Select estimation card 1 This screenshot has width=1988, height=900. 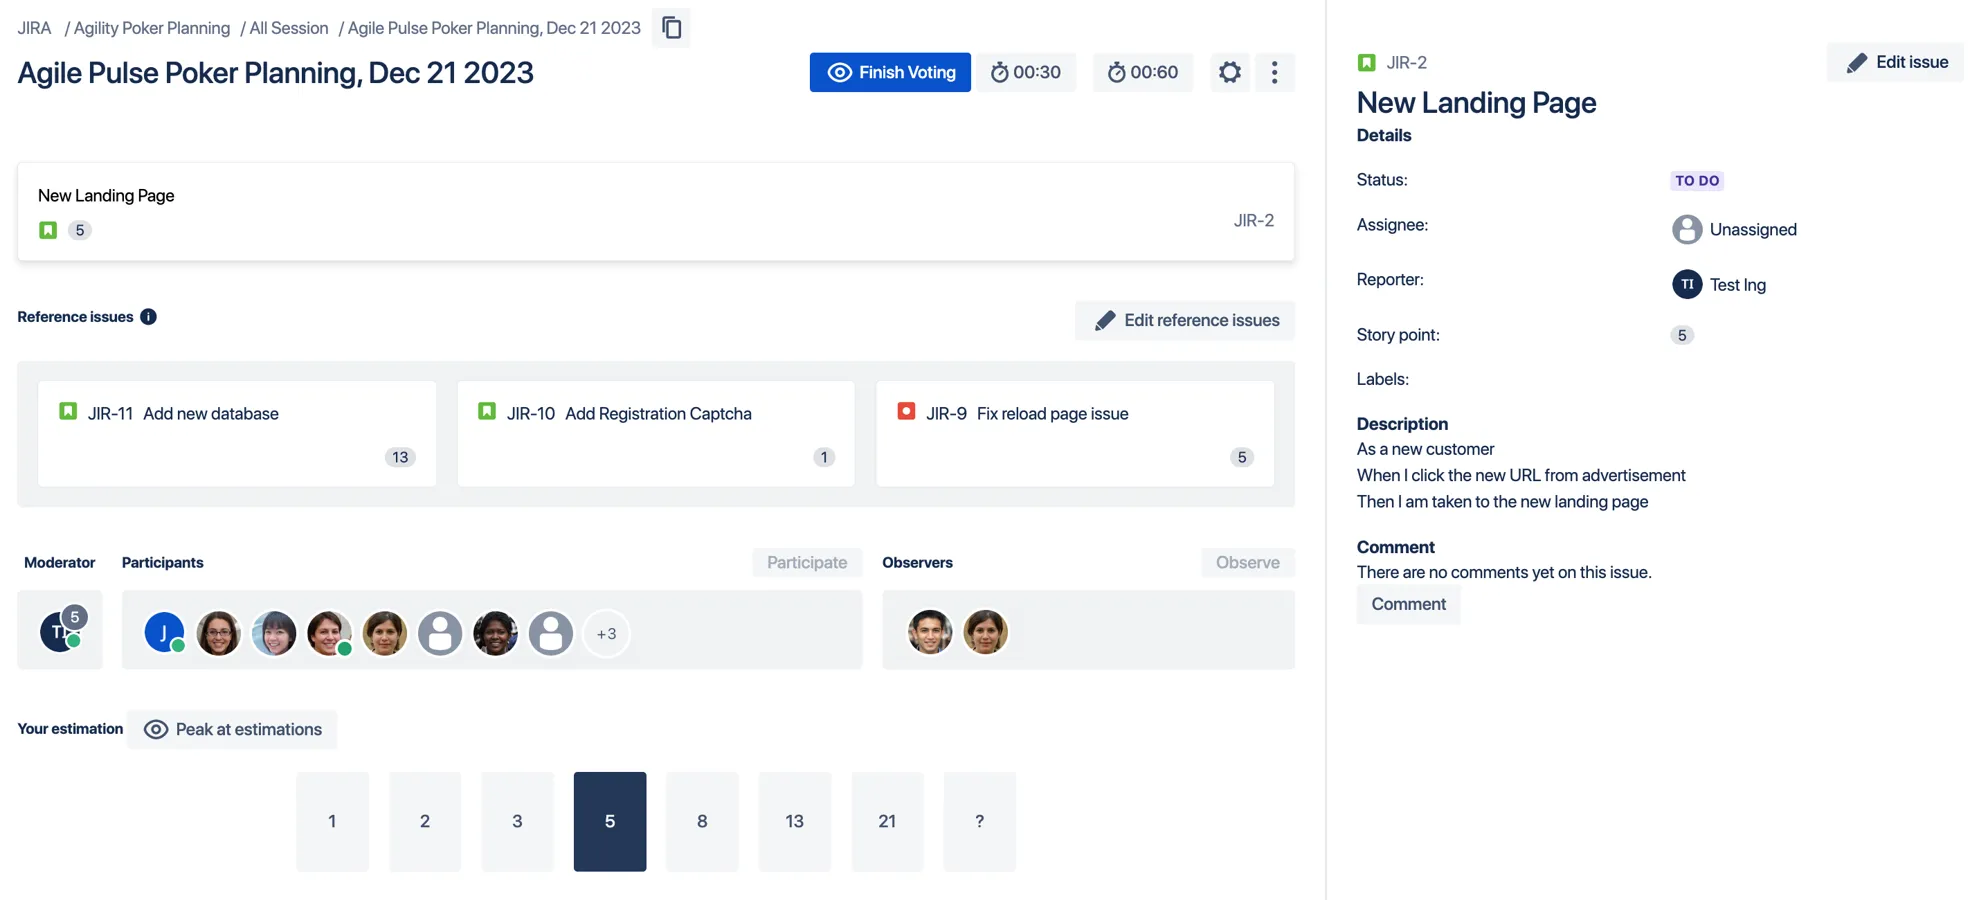pyautogui.click(x=332, y=821)
